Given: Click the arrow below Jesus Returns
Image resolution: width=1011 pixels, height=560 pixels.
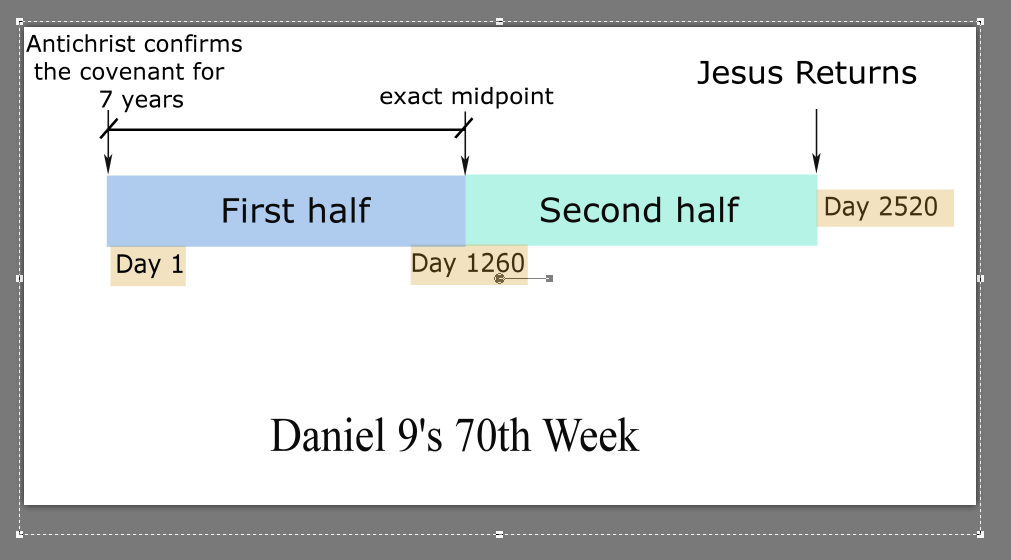Looking at the screenshot, I should 816,141.
